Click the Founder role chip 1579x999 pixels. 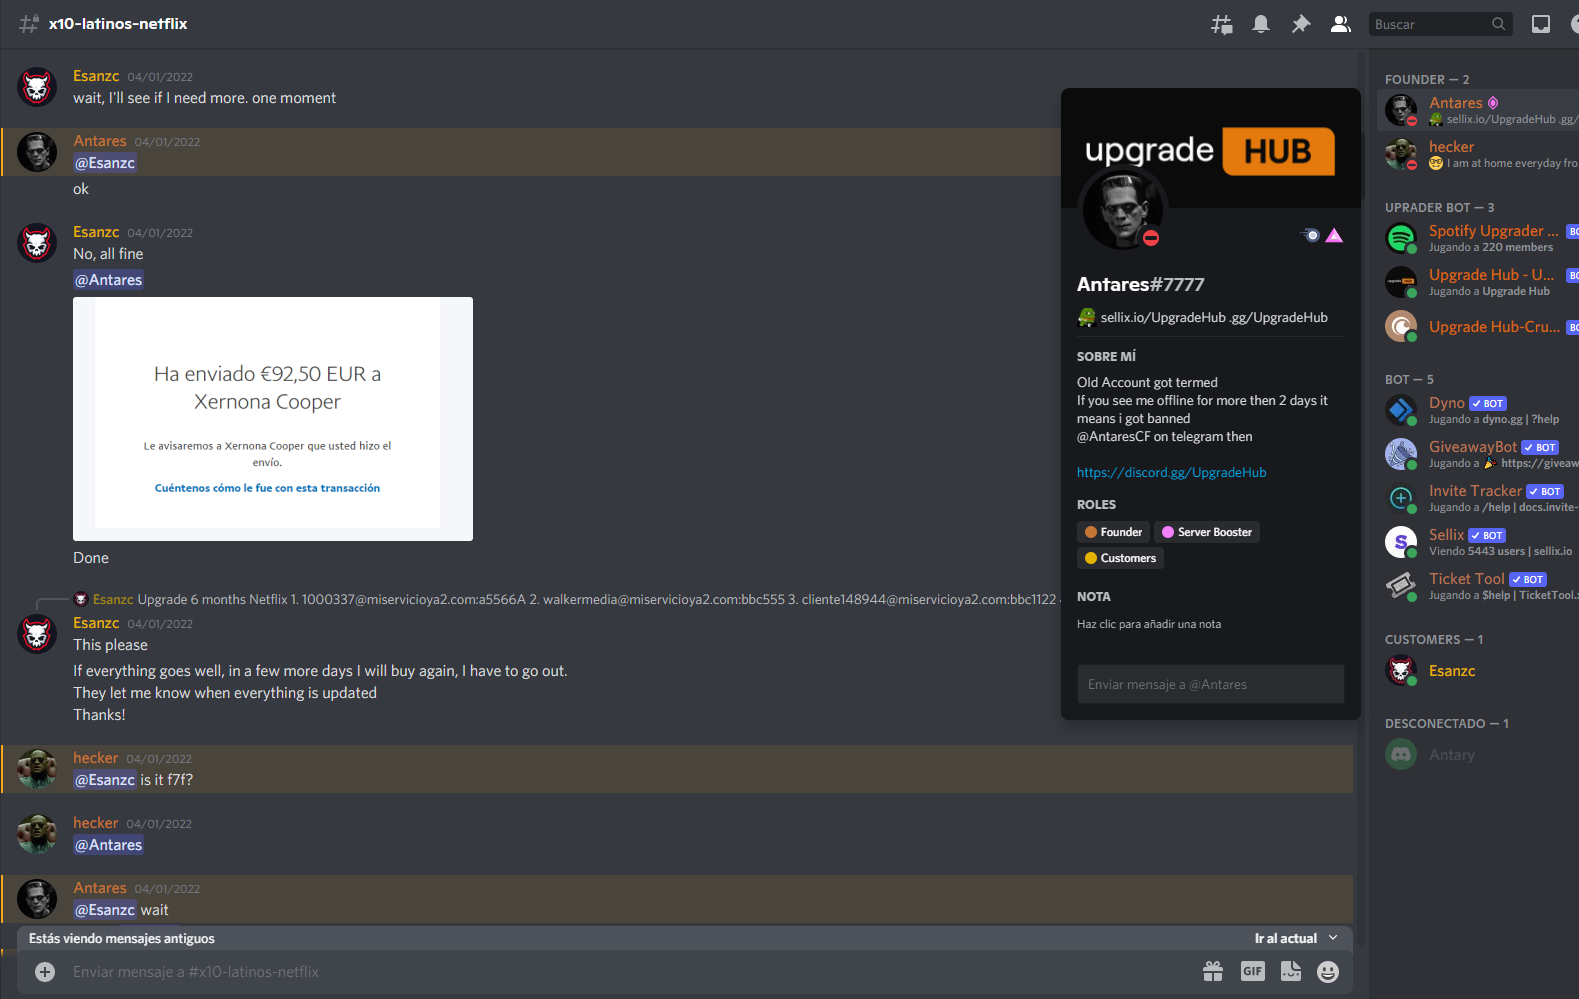(x=1113, y=532)
